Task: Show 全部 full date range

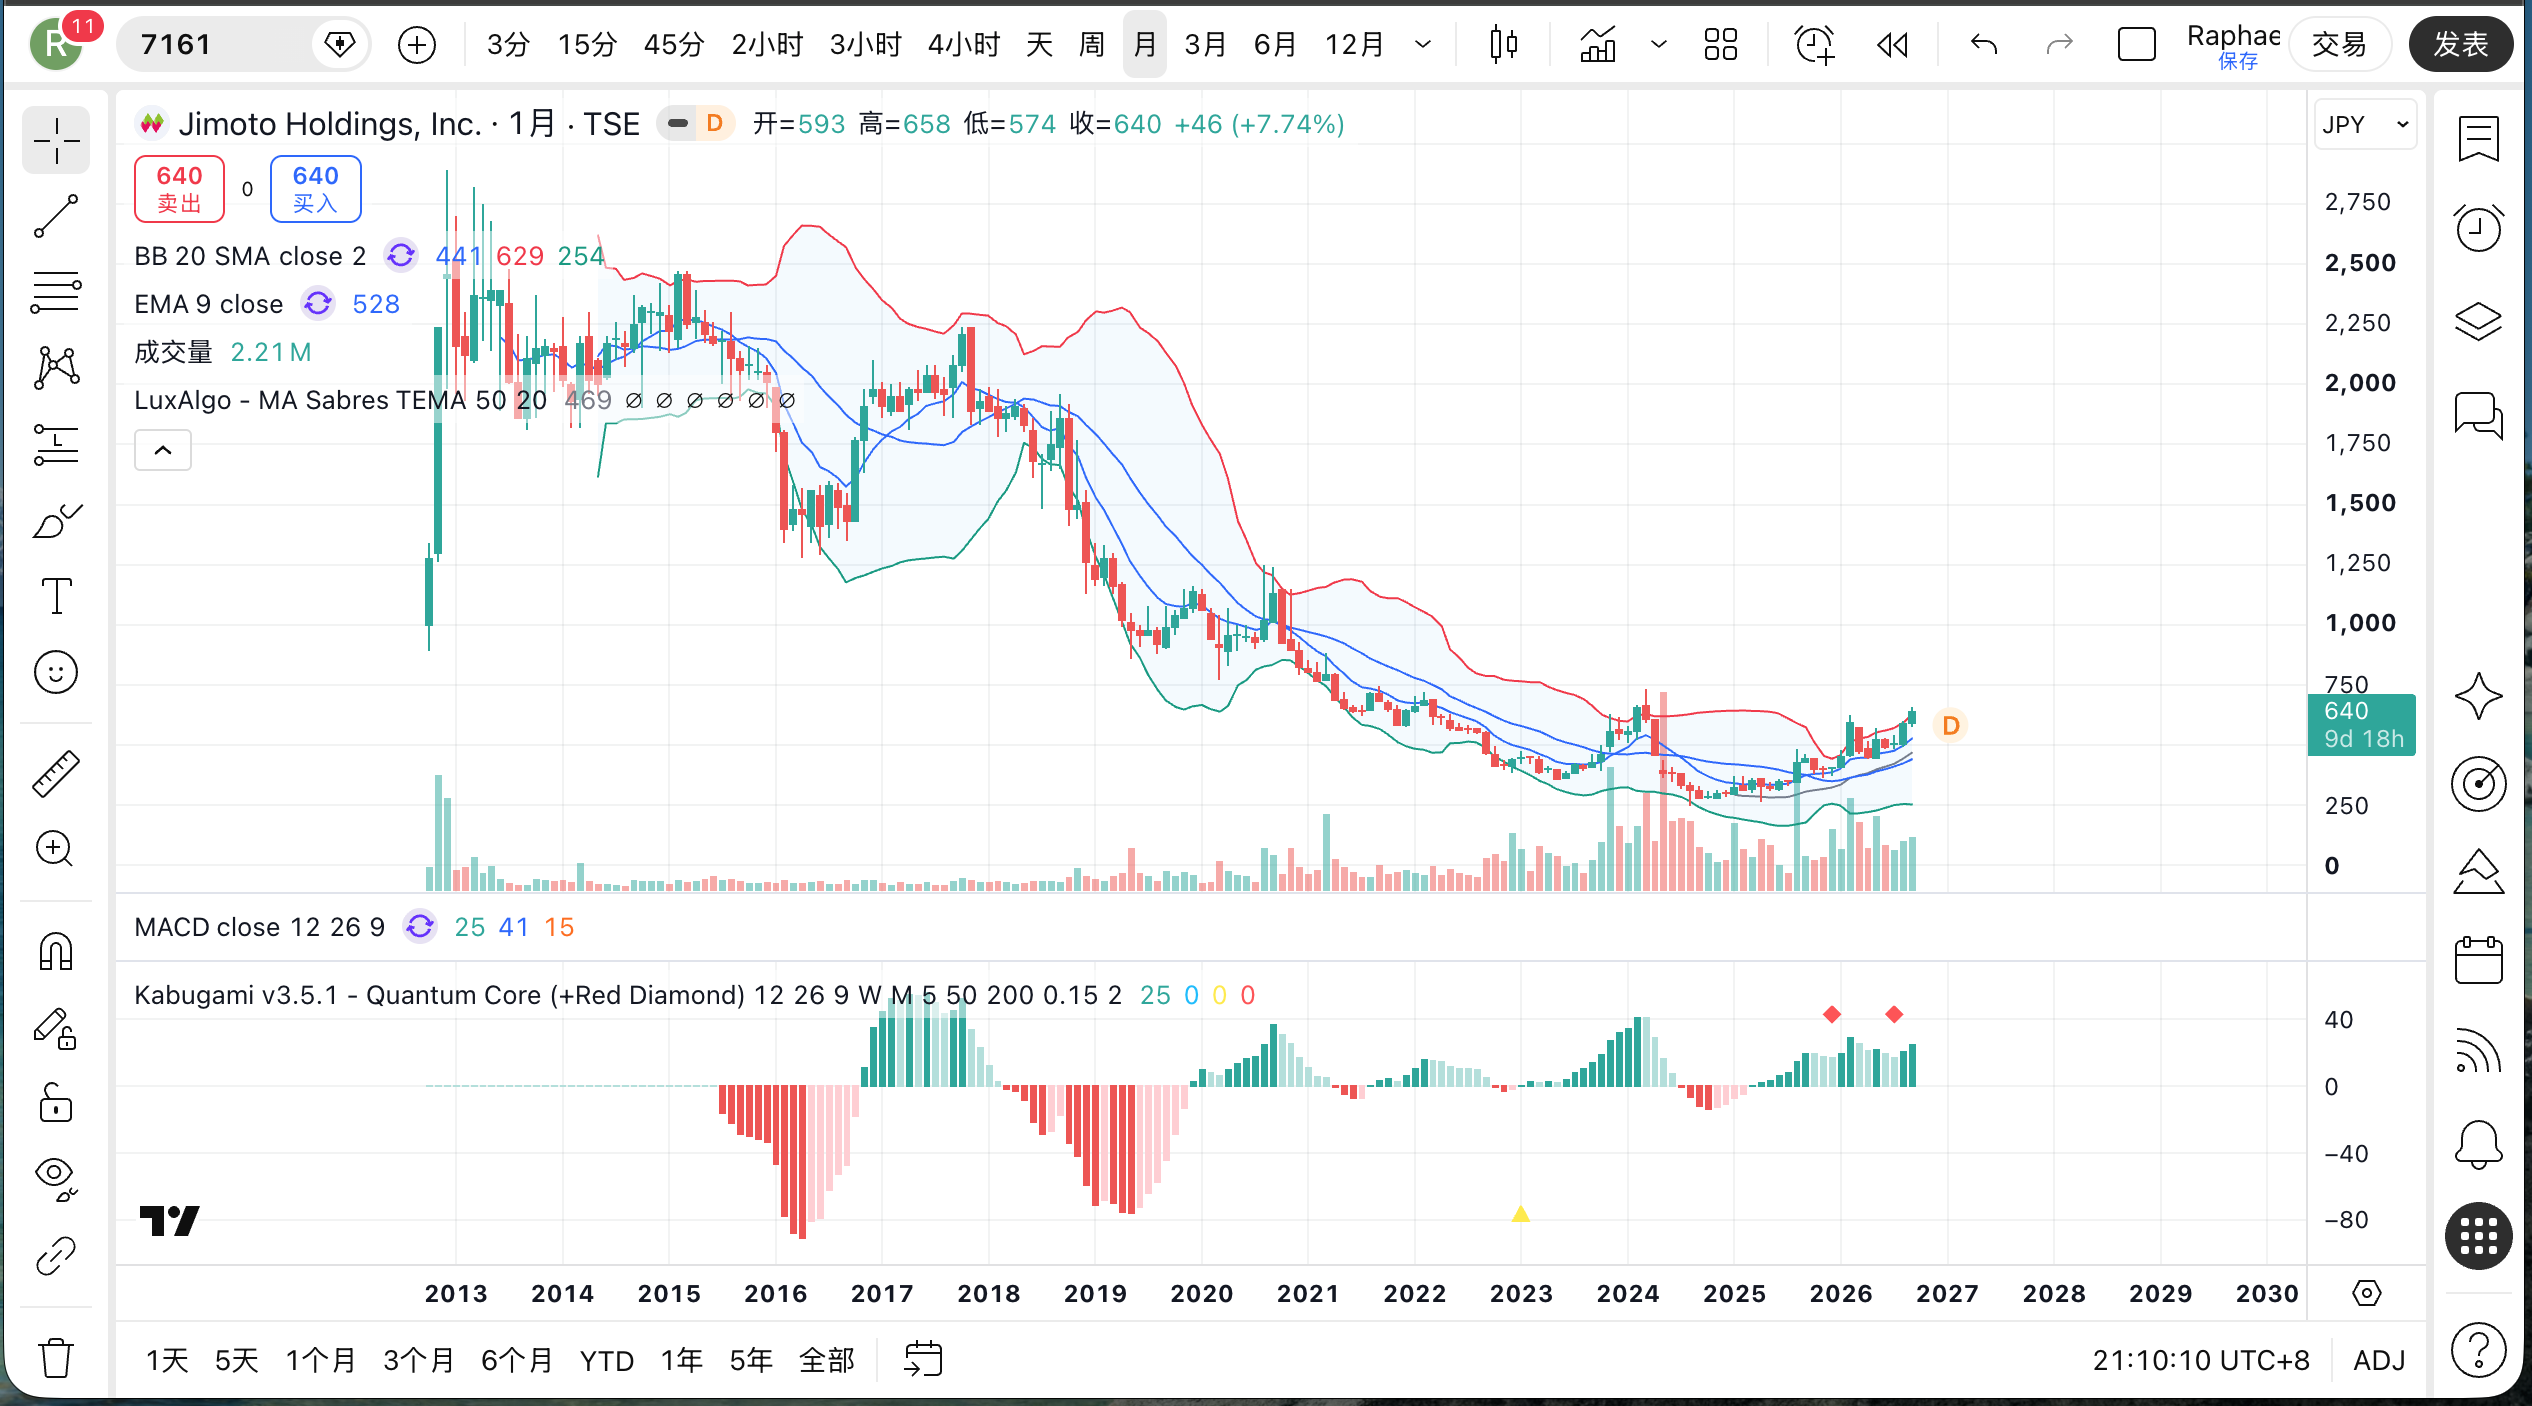Action: 827,1360
